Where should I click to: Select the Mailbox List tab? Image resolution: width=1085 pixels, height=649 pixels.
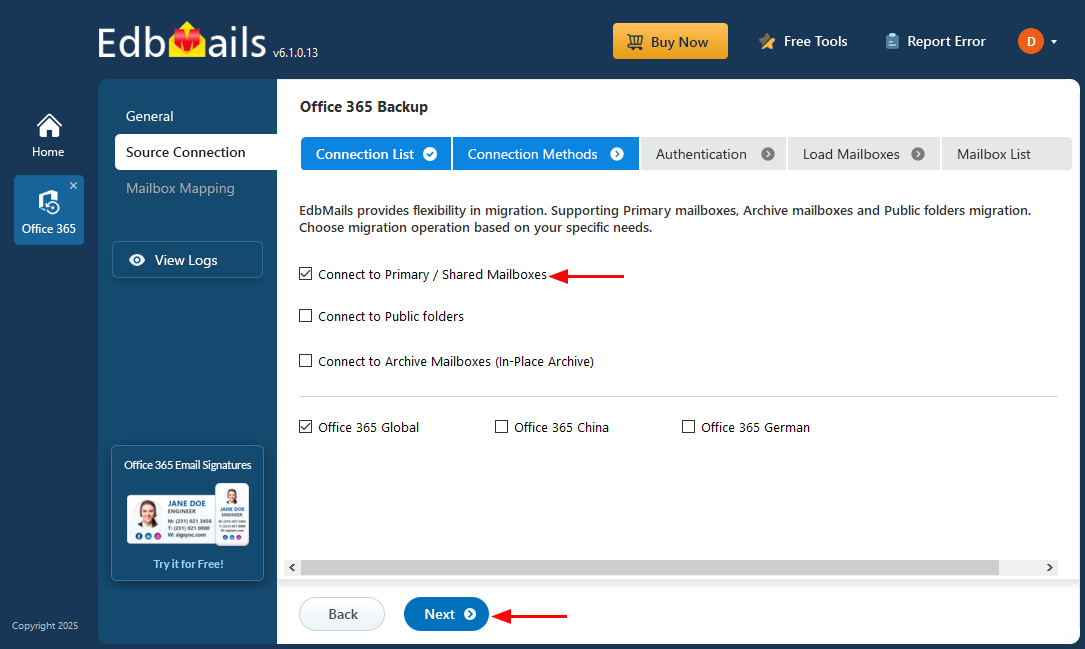click(1006, 154)
